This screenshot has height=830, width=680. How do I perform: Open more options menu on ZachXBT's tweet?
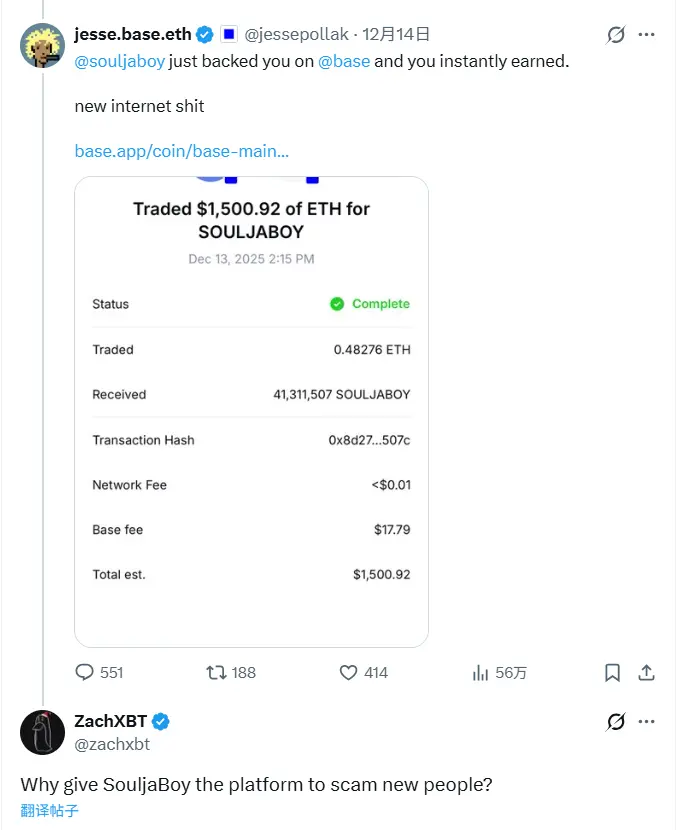[x=646, y=722]
